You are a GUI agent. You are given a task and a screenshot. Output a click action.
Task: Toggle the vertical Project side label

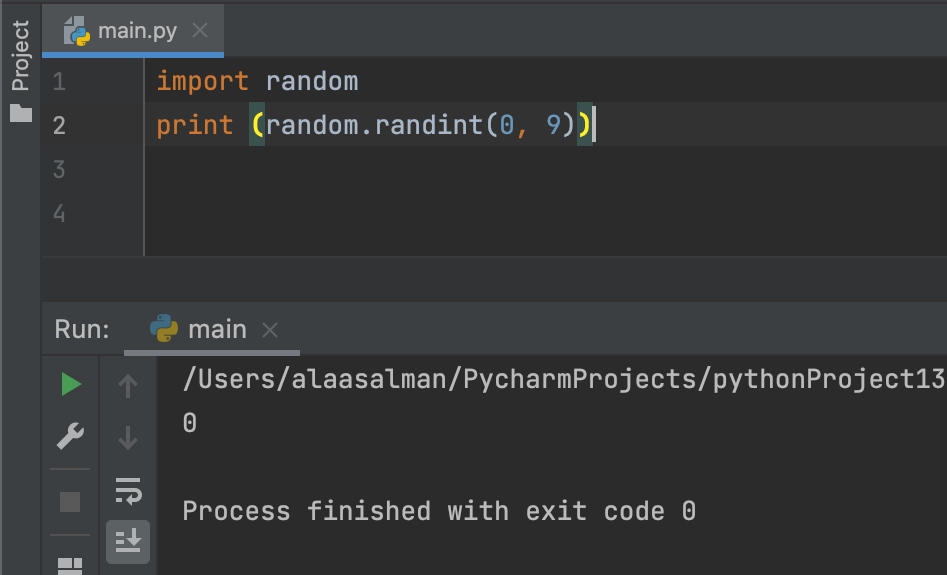coord(21,56)
